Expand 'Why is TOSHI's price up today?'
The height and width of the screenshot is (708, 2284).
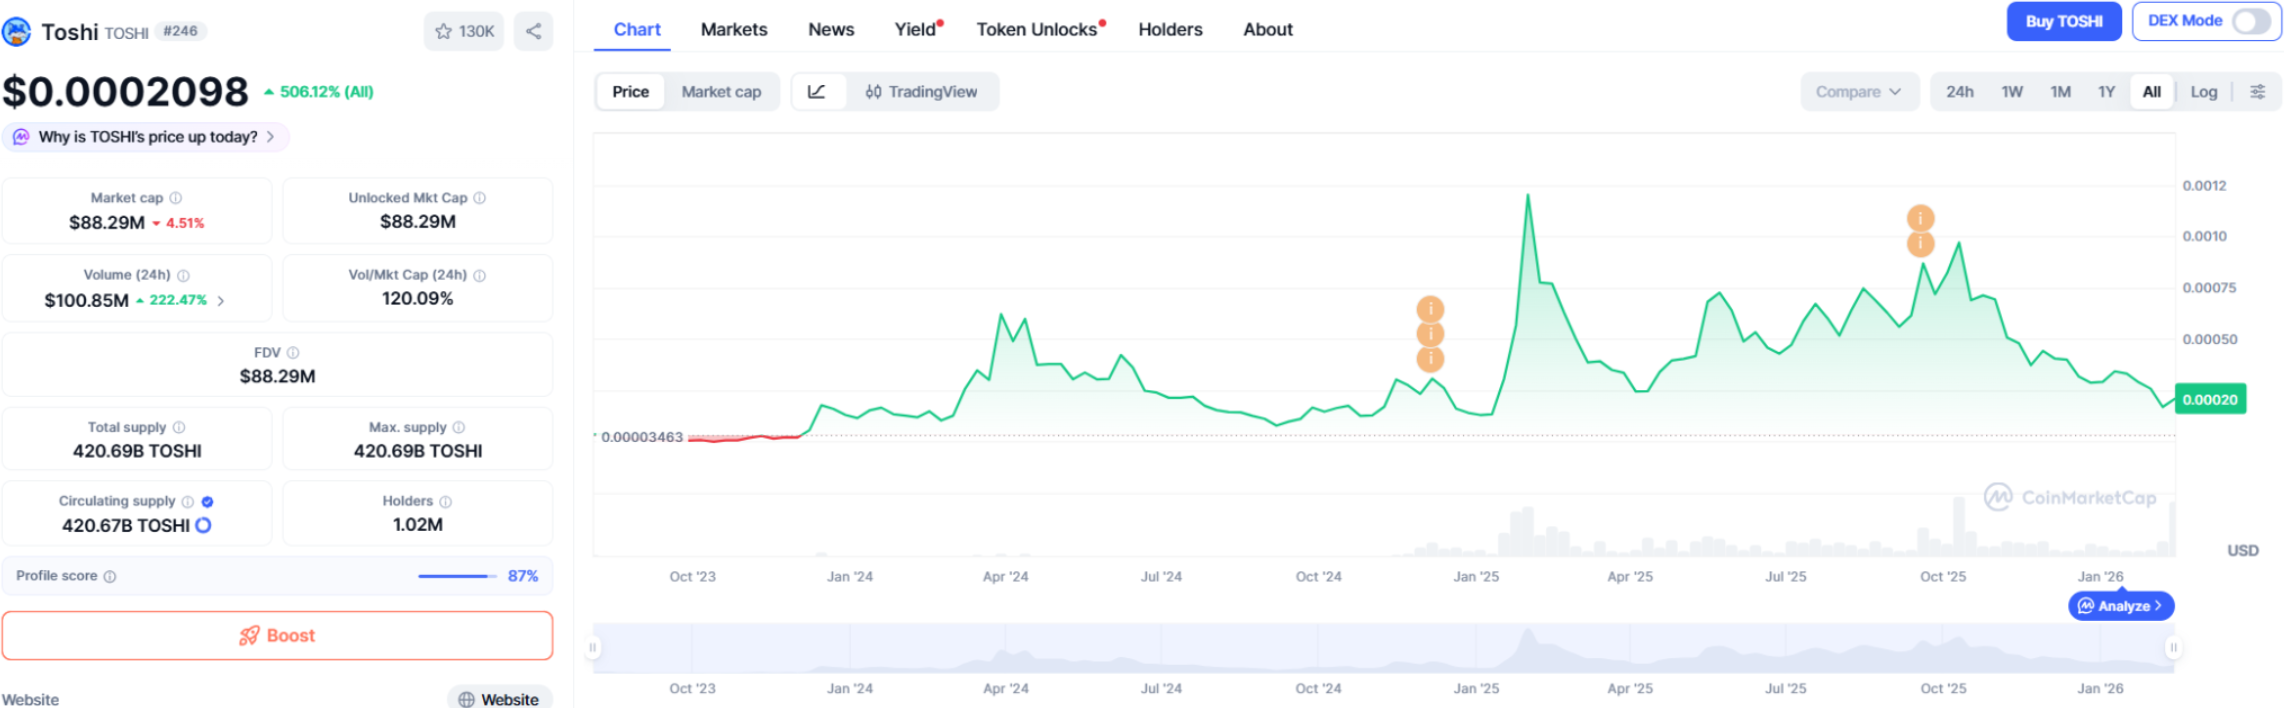coord(146,137)
